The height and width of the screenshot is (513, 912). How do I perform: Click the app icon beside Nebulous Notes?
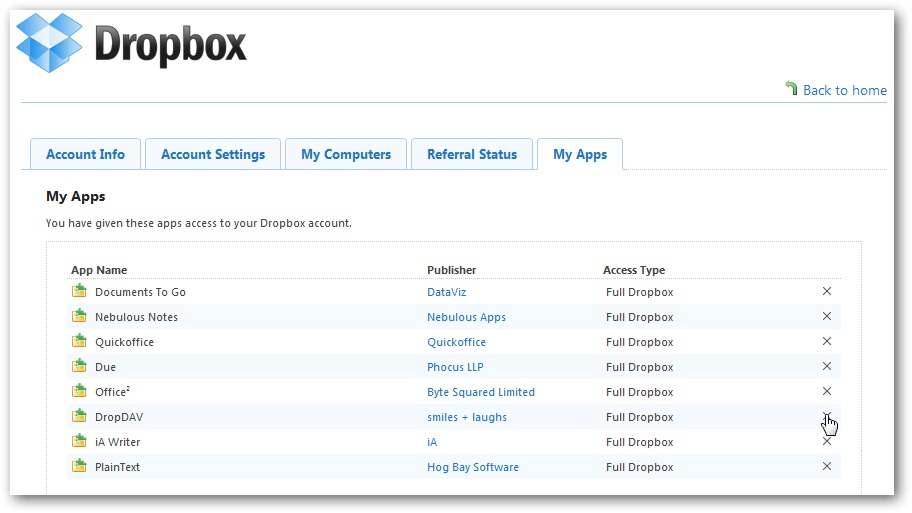(79, 316)
